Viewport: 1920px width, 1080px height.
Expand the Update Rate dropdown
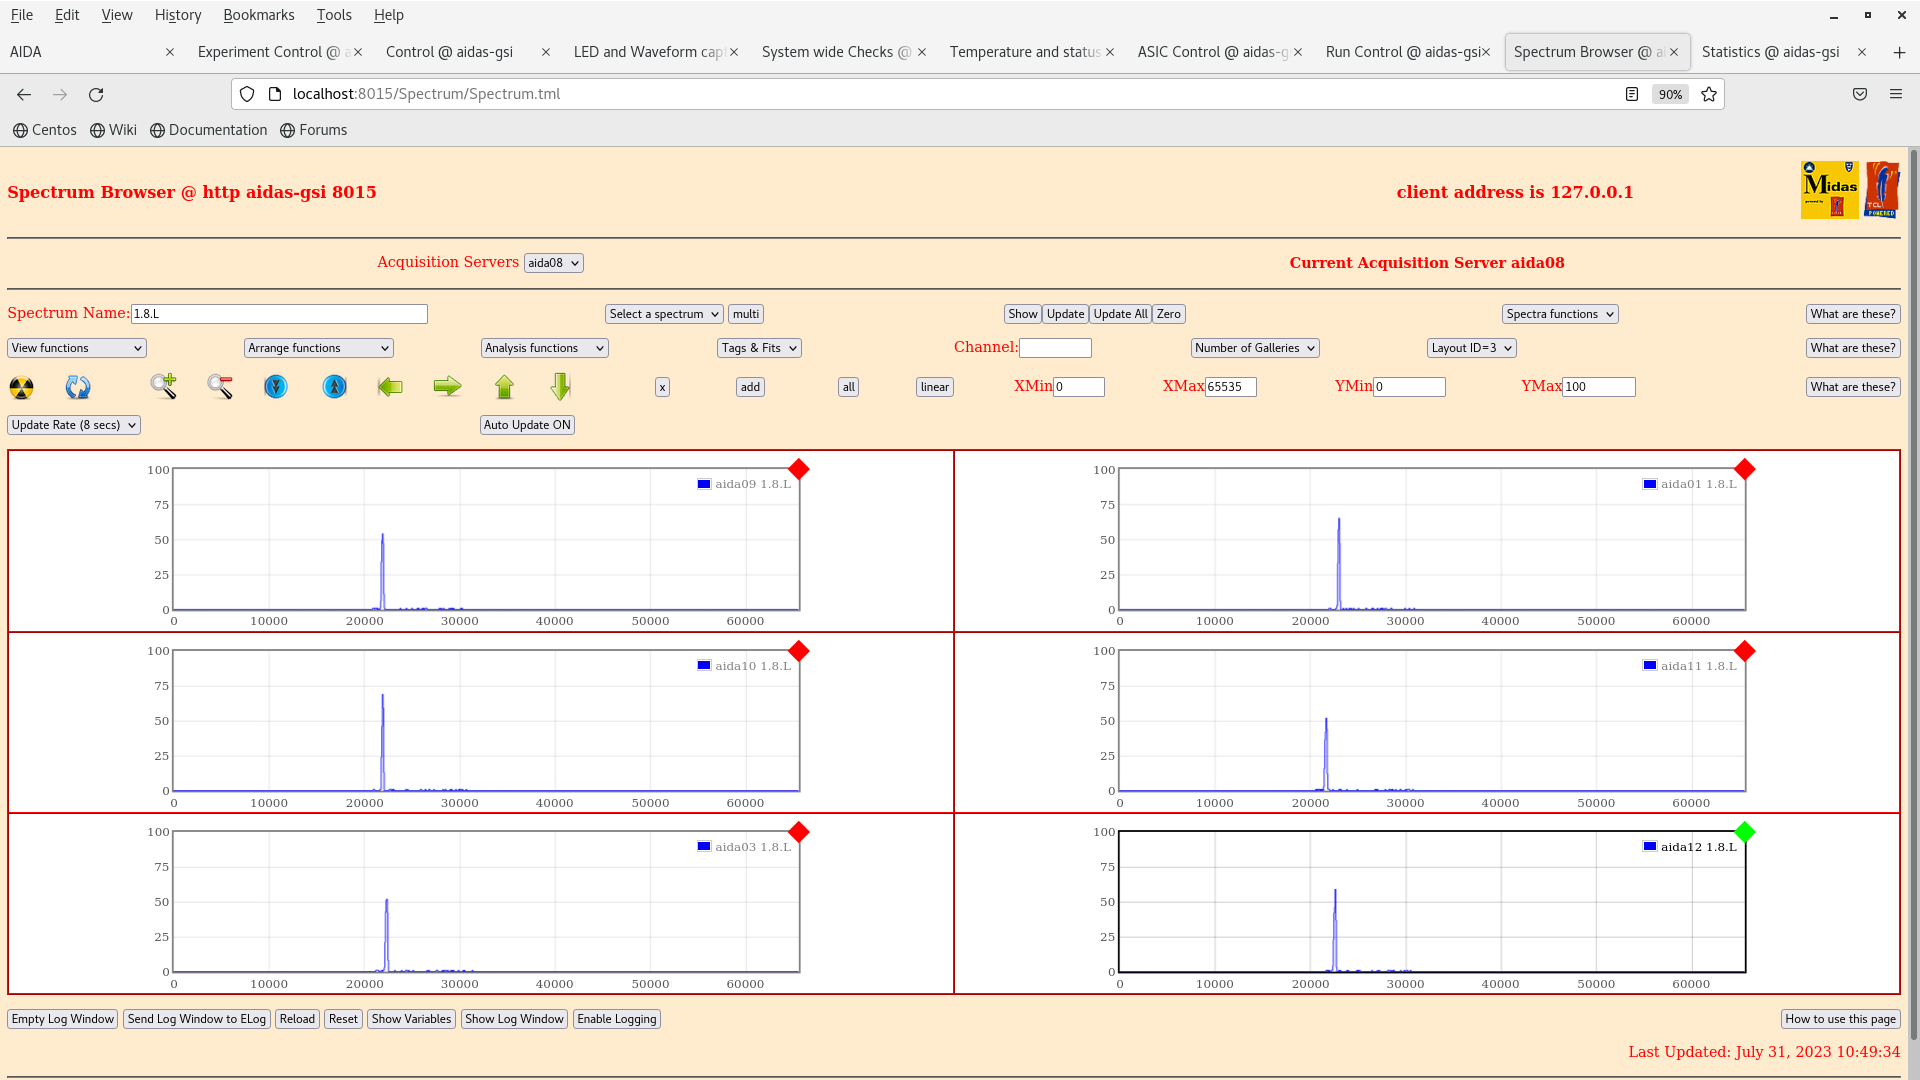tap(74, 425)
